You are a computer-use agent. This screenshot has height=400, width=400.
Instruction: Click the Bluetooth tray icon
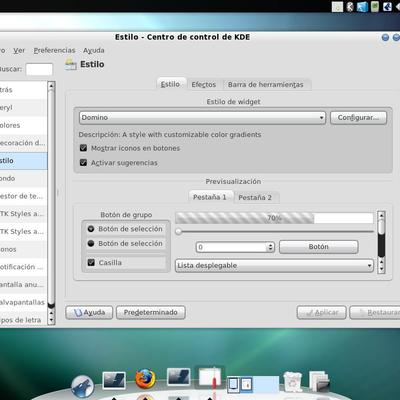[350, 6]
